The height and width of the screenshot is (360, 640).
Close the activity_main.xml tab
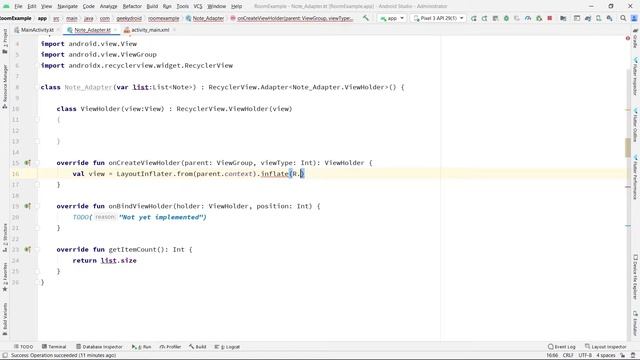coord(174,30)
